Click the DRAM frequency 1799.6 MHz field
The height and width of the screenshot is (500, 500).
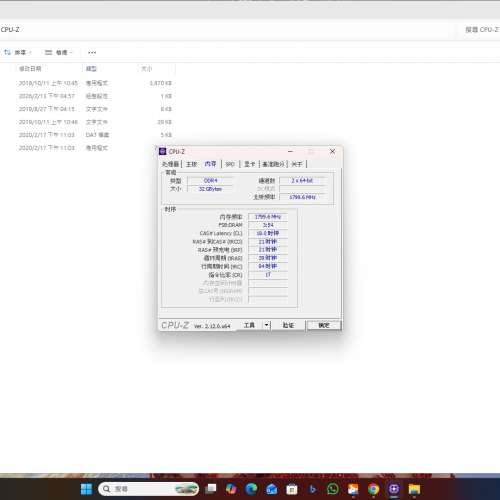pos(268,217)
